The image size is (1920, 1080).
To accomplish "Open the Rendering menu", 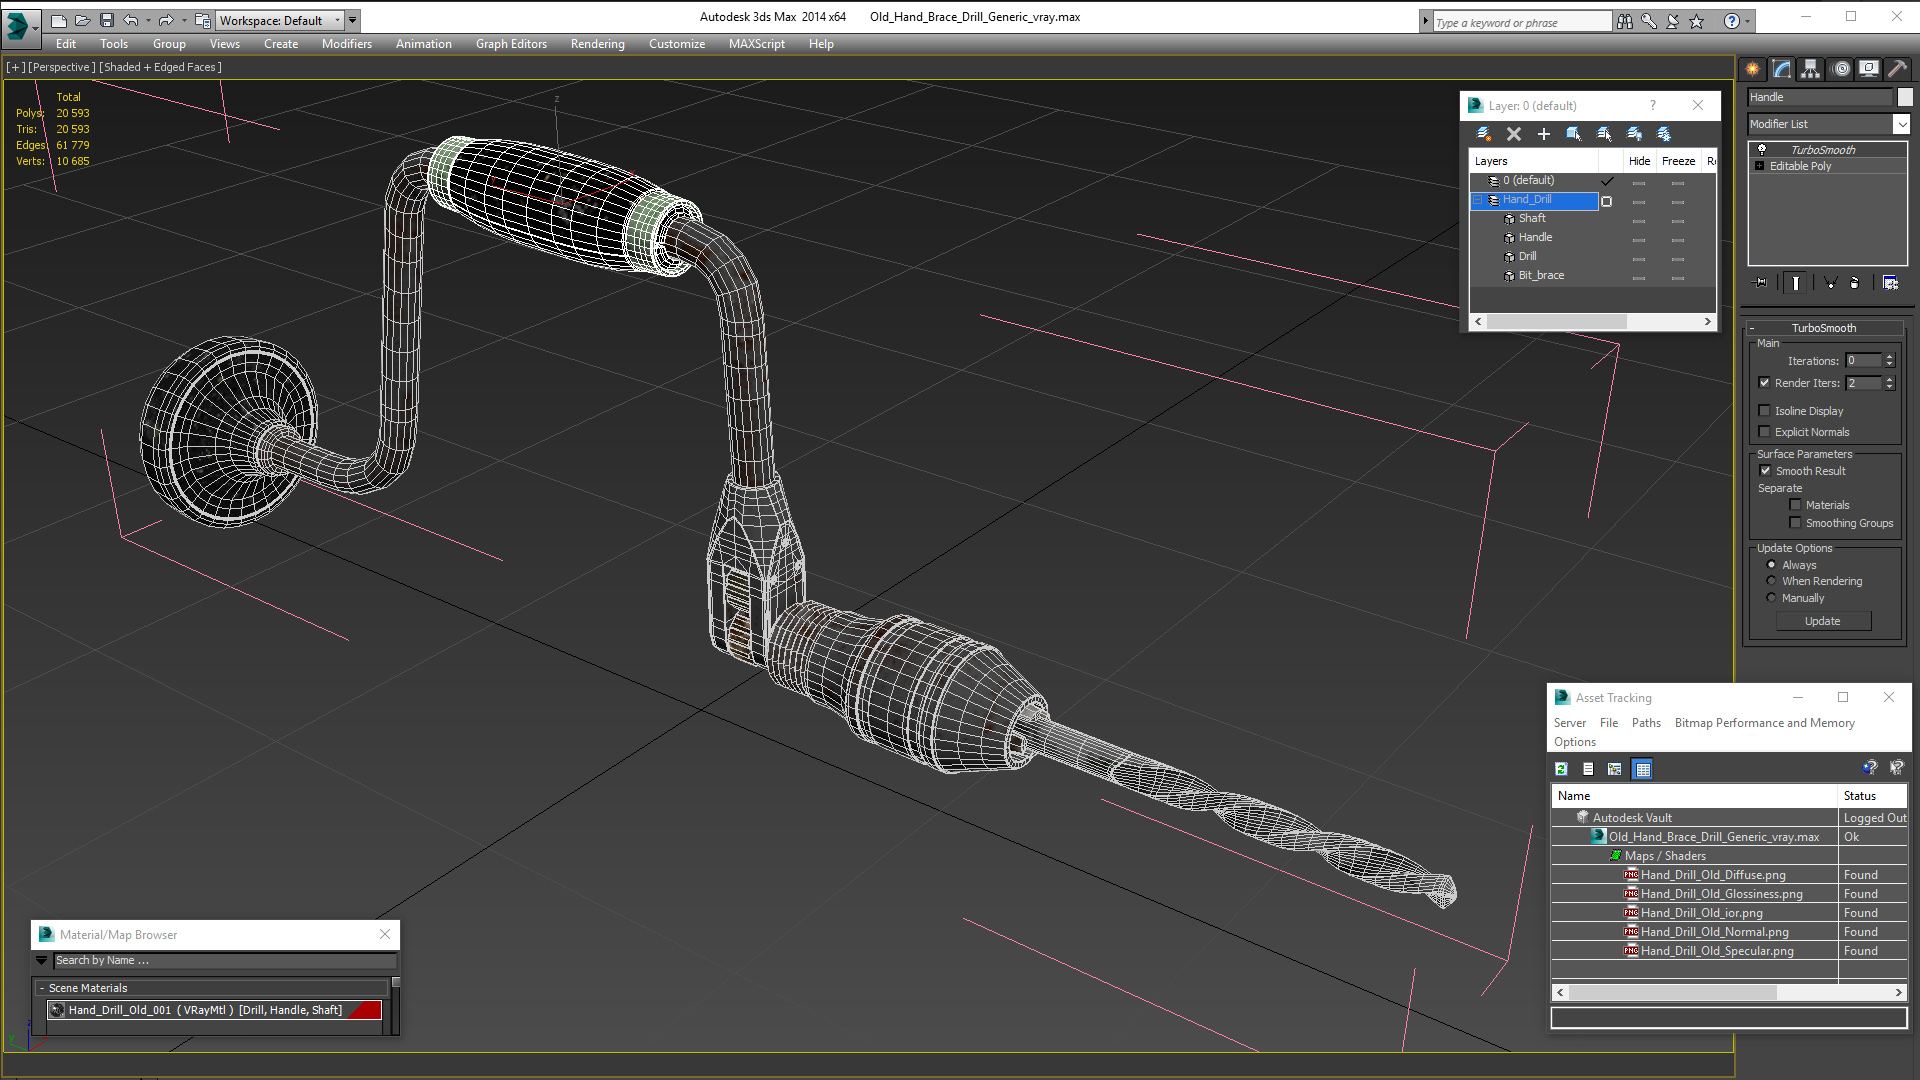I will 597,44.
